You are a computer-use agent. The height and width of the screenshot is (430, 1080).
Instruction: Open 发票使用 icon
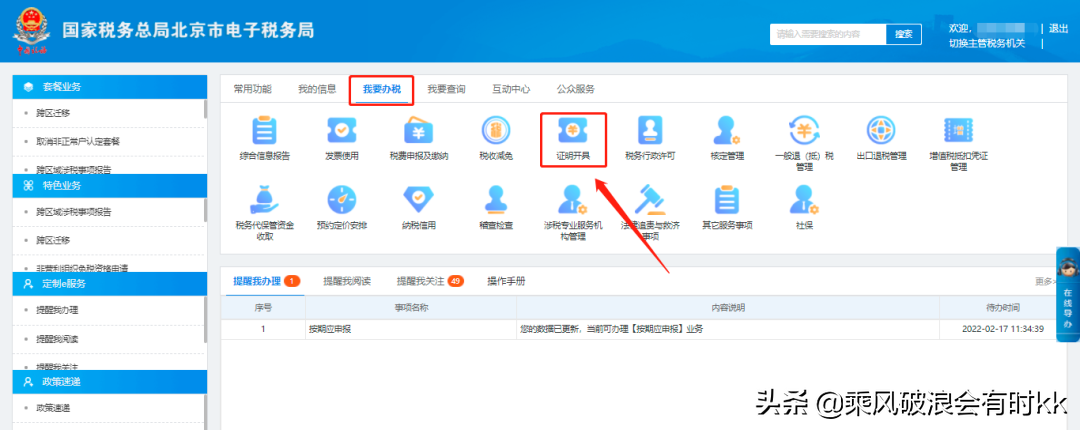pyautogui.click(x=342, y=130)
